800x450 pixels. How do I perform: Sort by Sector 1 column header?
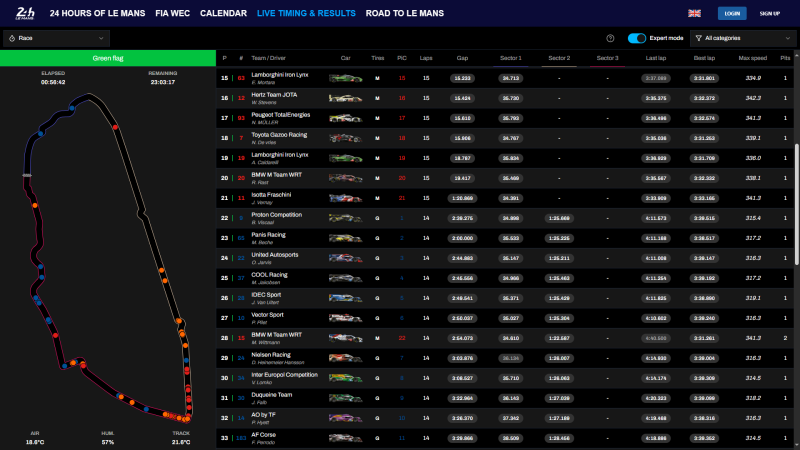coord(511,58)
